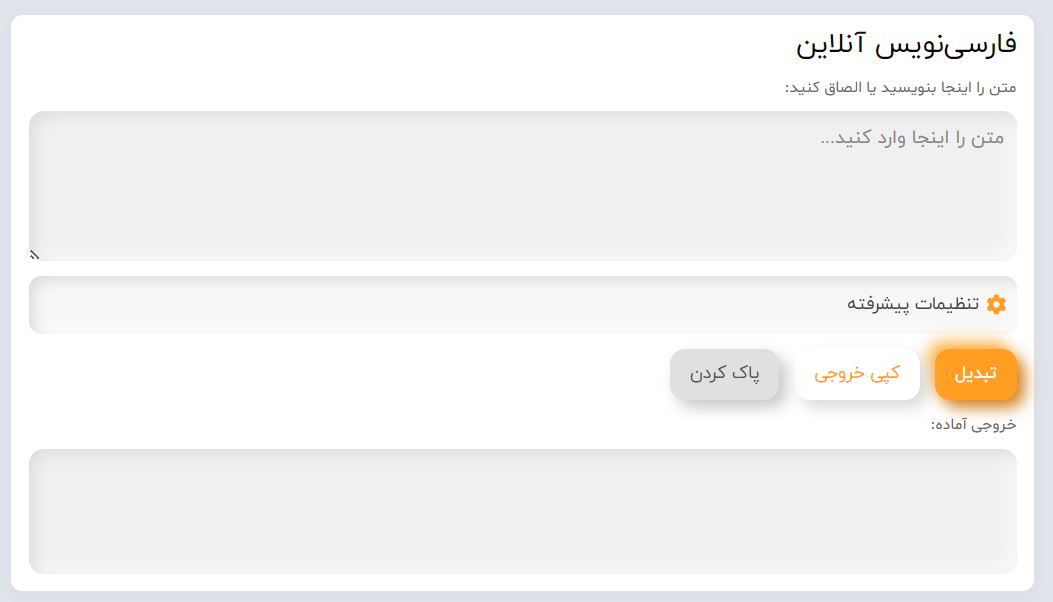Image resolution: width=1053 pixels, height=602 pixels.
Task: Click the orange gear icon for advanced settings
Action: (996, 304)
